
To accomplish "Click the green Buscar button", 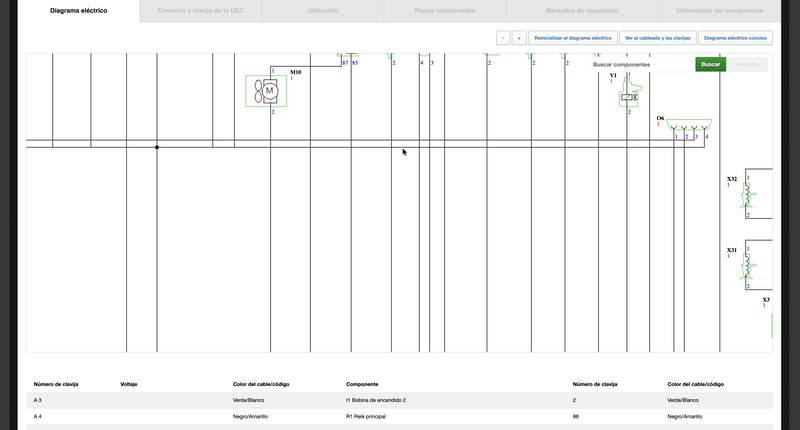I will pos(710,64).
